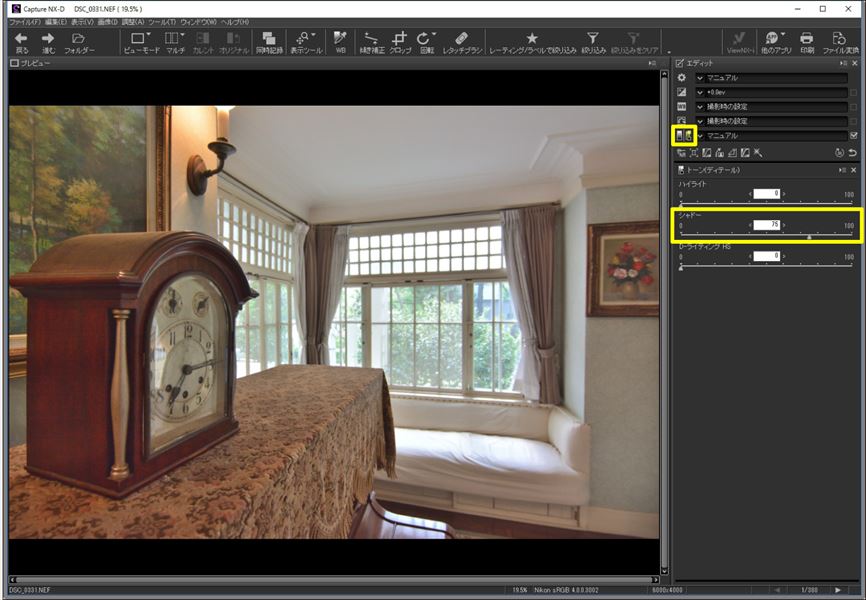Click the シャドー value field showing 75
The width and height of the screenshot is (866, 600).
tap(767, 225)
